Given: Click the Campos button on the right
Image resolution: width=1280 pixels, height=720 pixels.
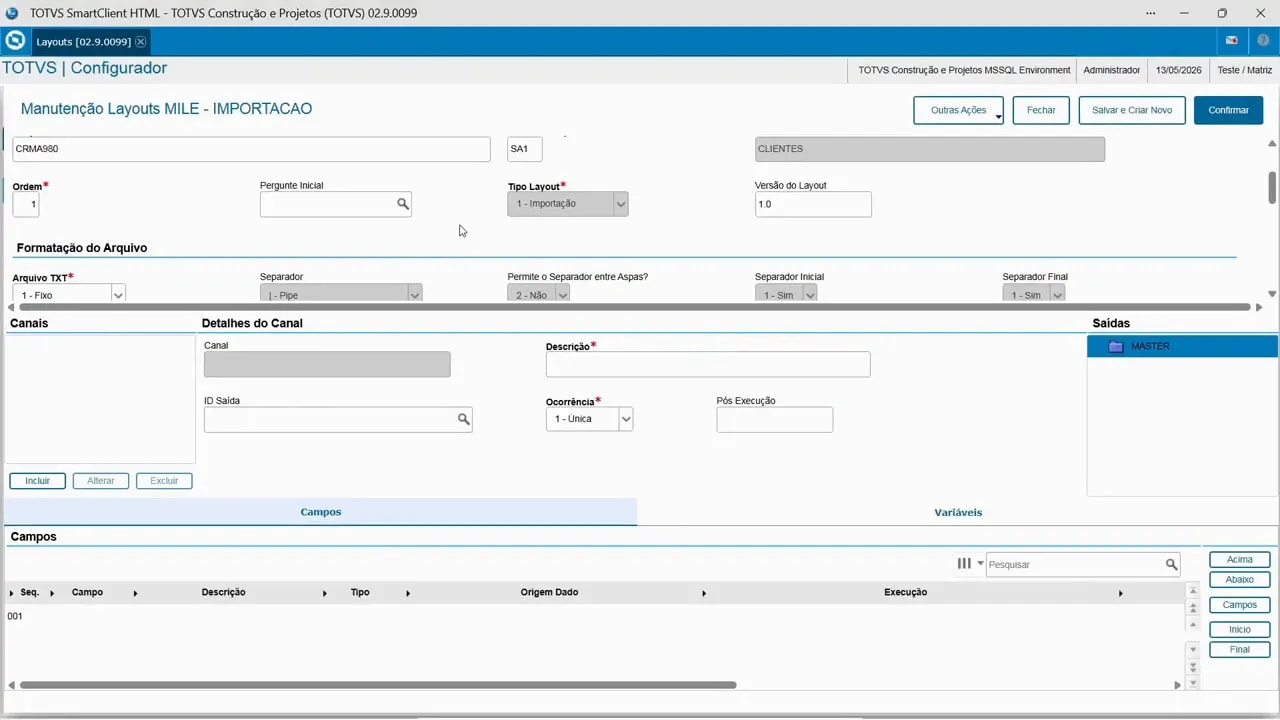Looking at the screenshot, I should (x=1240, y=605).
